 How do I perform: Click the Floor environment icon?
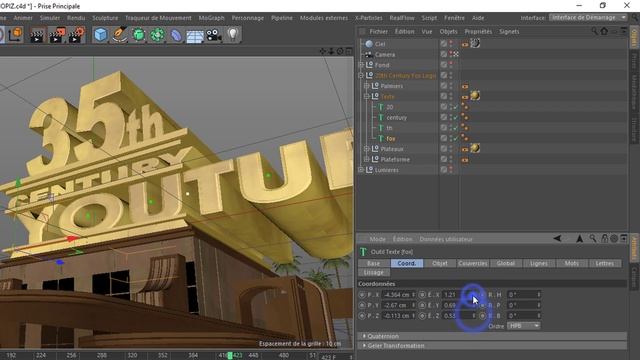pyautogui.click(x=195, y=36)
